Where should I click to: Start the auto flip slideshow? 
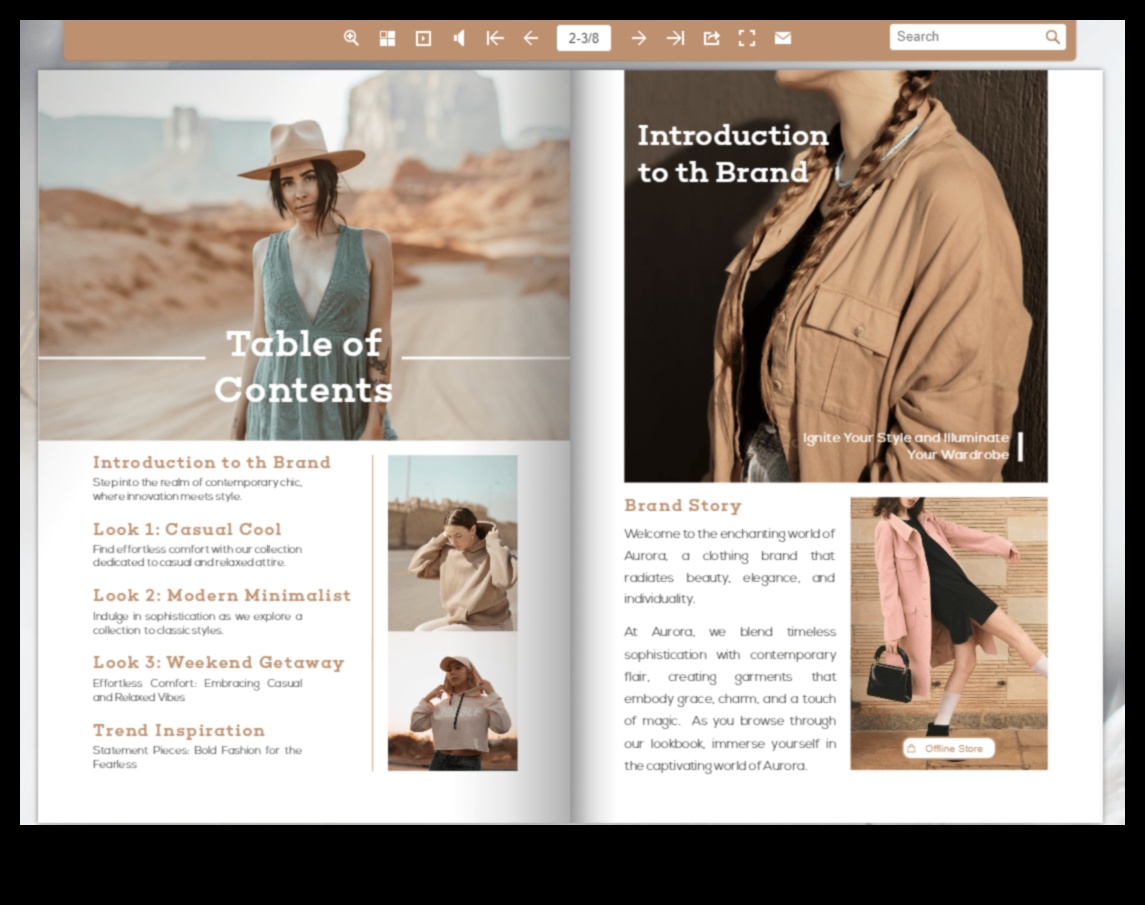pyautogui.click(x=423, y=38)
